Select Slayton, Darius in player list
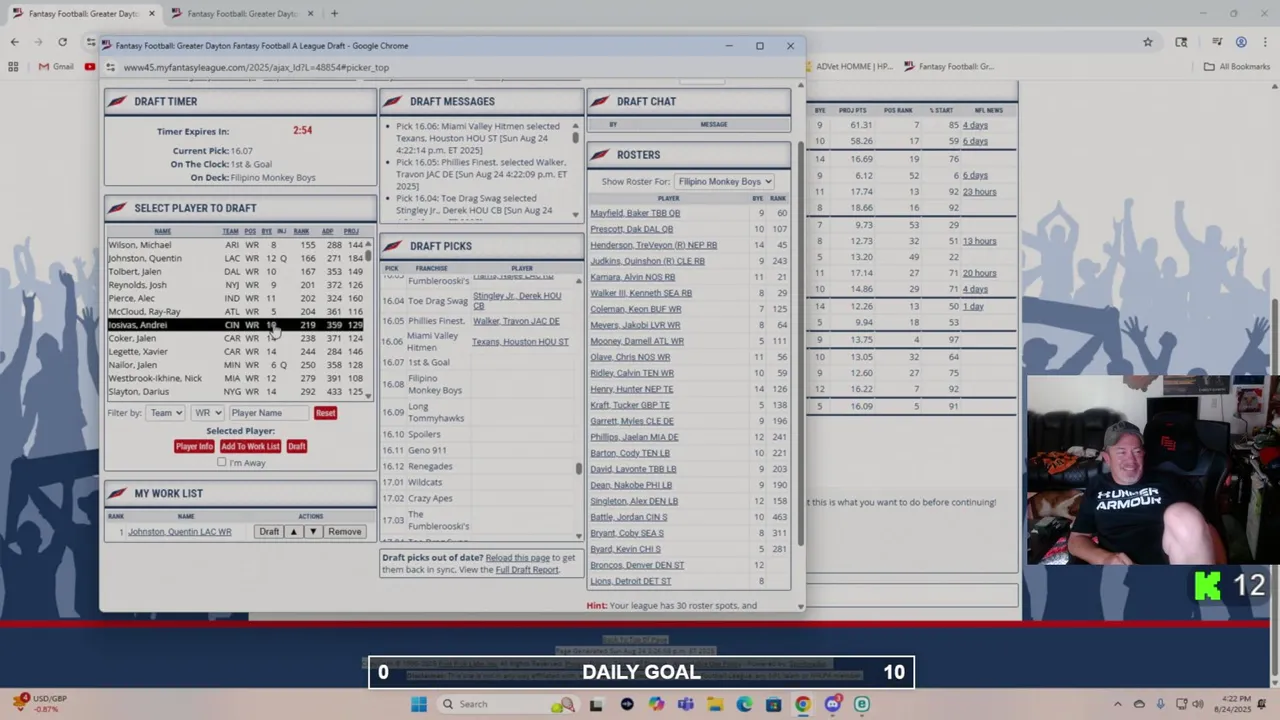1280x720 pixels. click(x=236, y=392)
